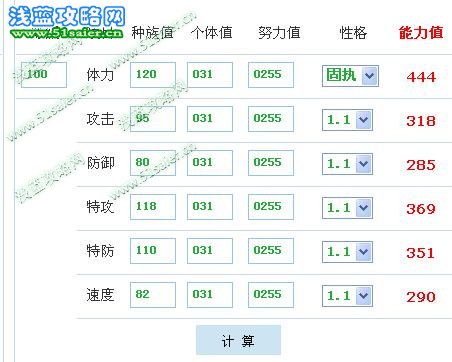Click the 防御 base stat field 80
Viewport: 452px width, 362px height.
tap(153, 163)
